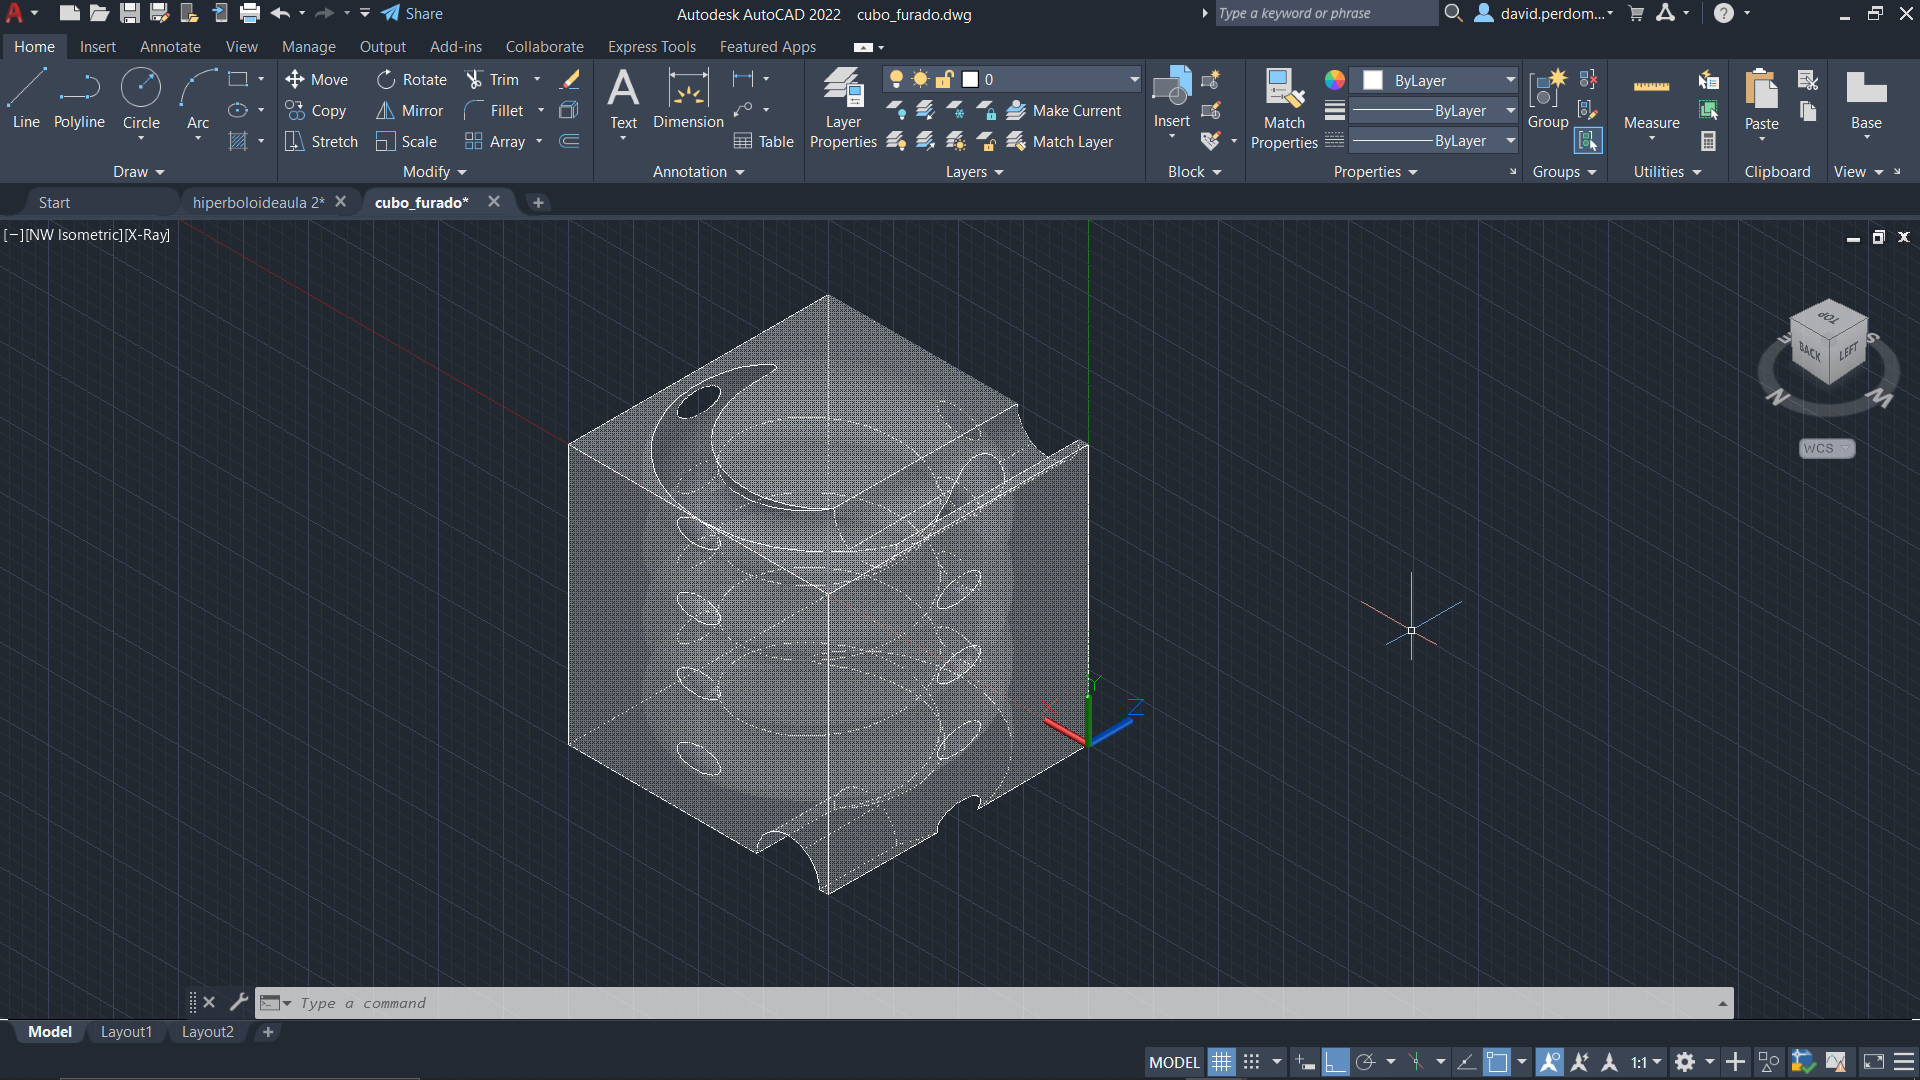Click the Share button

(x=412, y=14)
